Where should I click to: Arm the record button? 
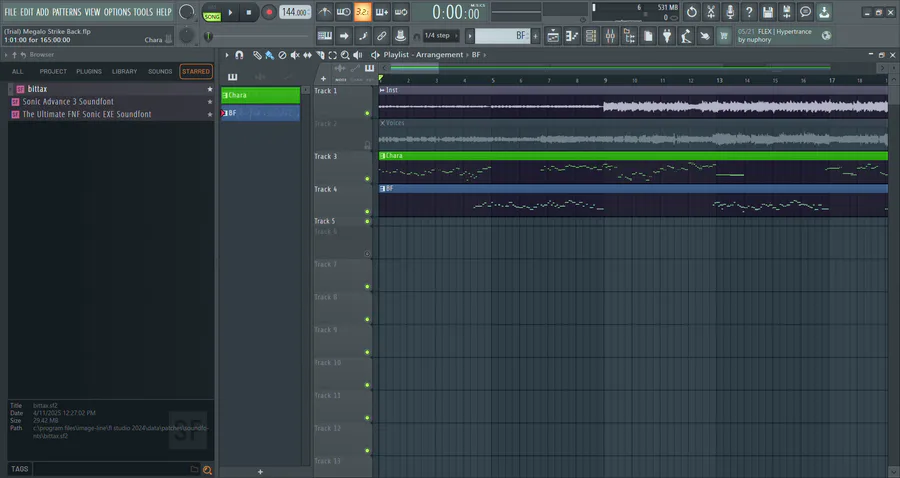click(268, 12)
